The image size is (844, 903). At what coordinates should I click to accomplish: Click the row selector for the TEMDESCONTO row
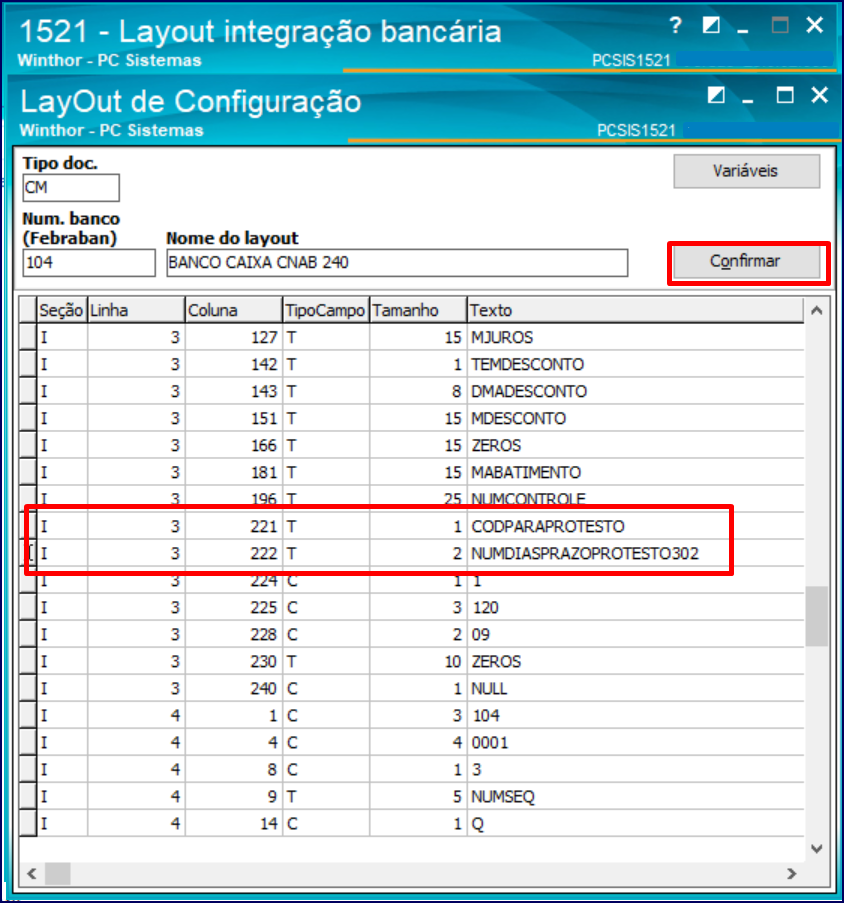tap(28, 365)
